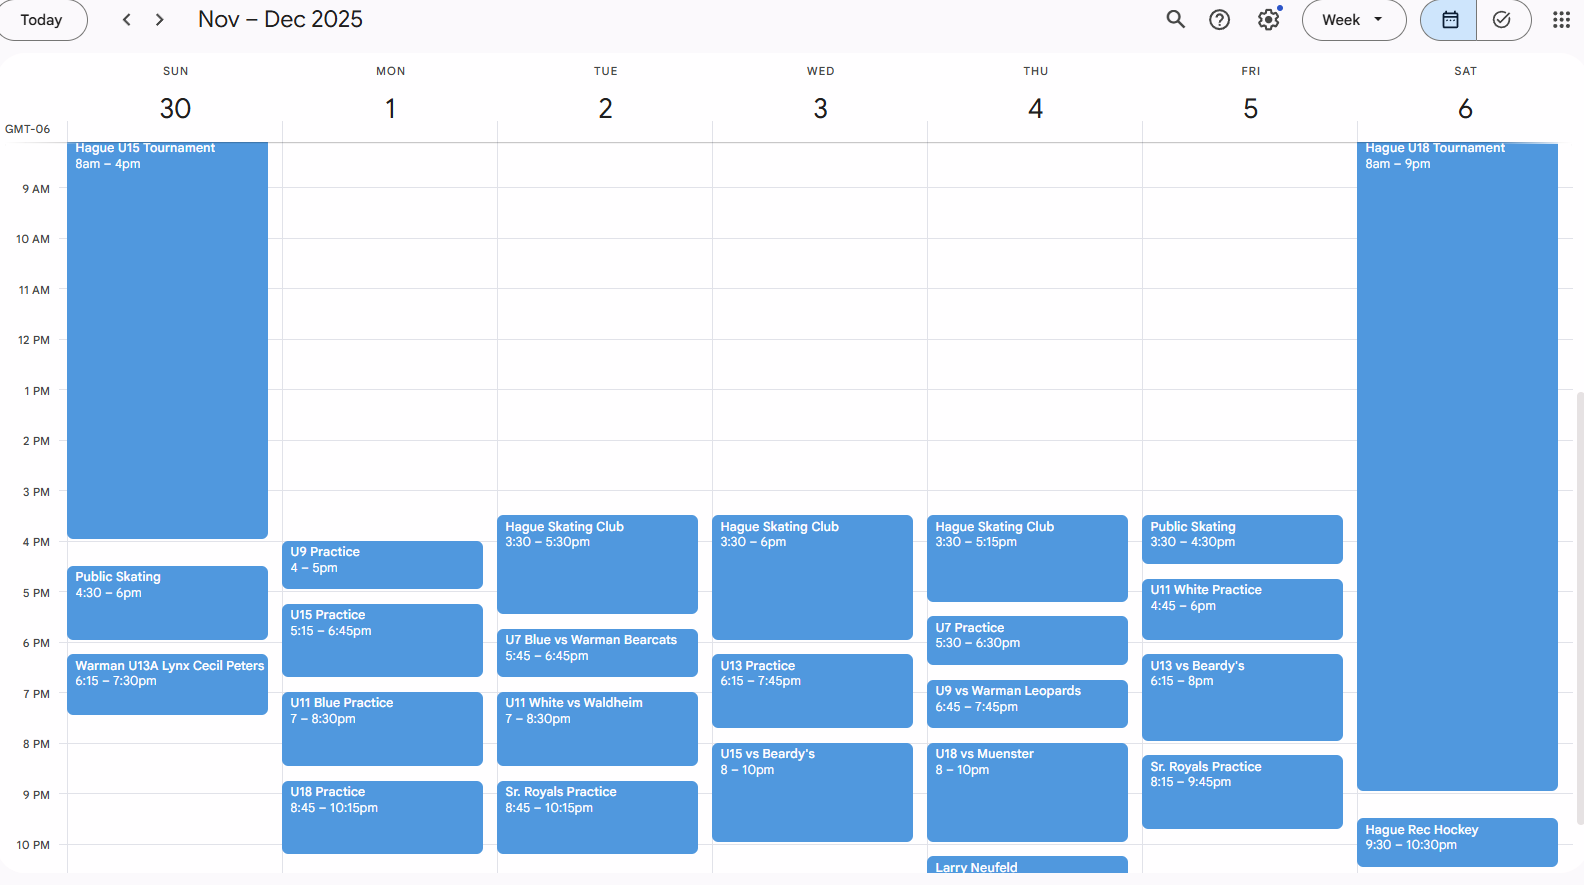
Task: Click the Today button
Action: (42, 20)
